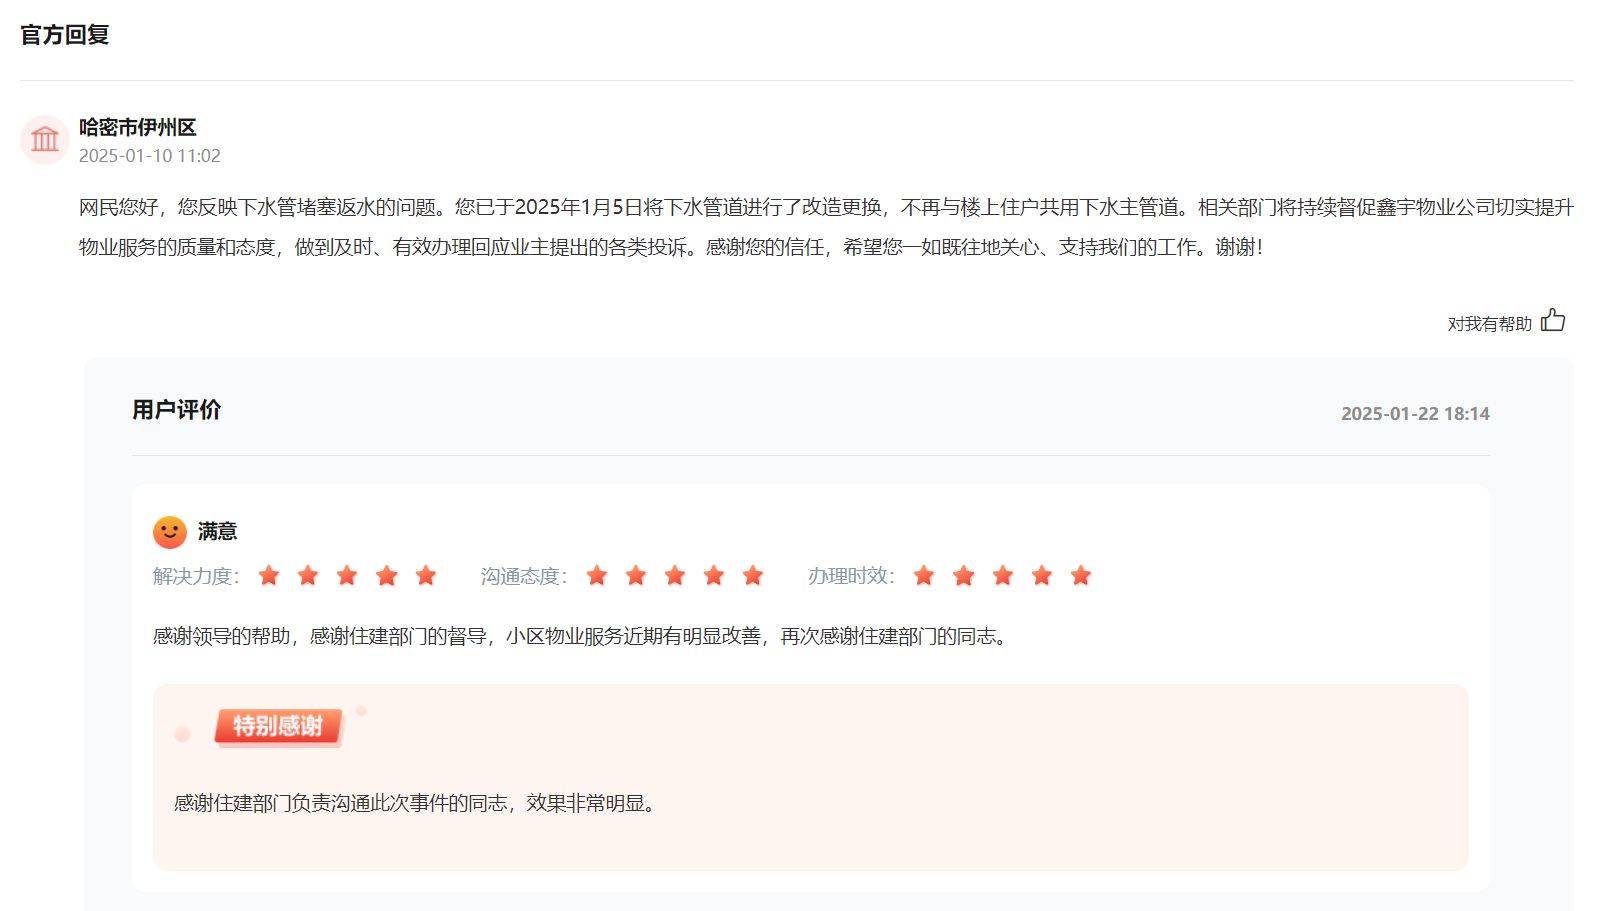Screen dimensions: 1603x911
Task: Click the first star in 沟通态度 rating
Action: point(597,576)
